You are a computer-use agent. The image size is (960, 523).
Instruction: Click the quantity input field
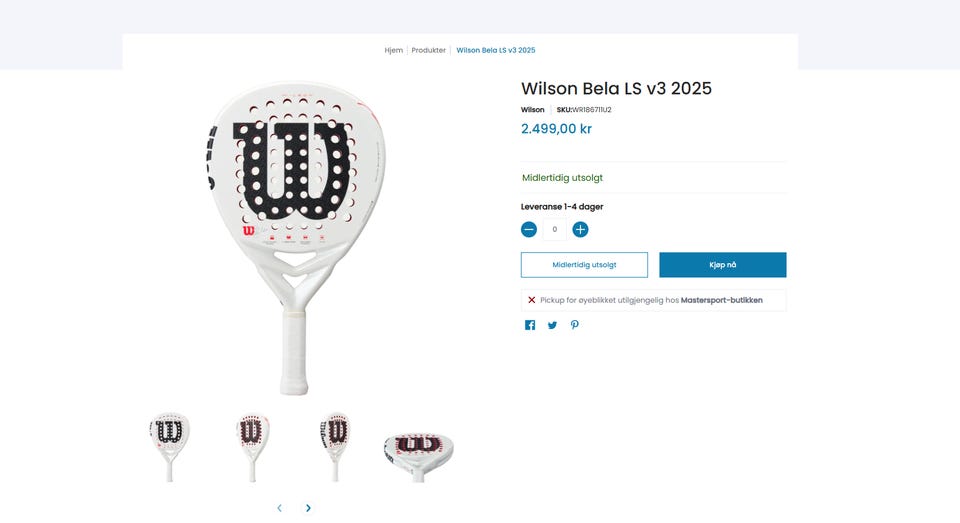pos(554,229)
